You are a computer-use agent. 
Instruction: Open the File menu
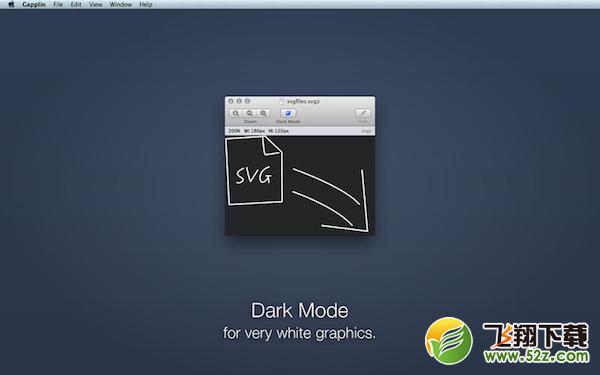coord(58,5)
